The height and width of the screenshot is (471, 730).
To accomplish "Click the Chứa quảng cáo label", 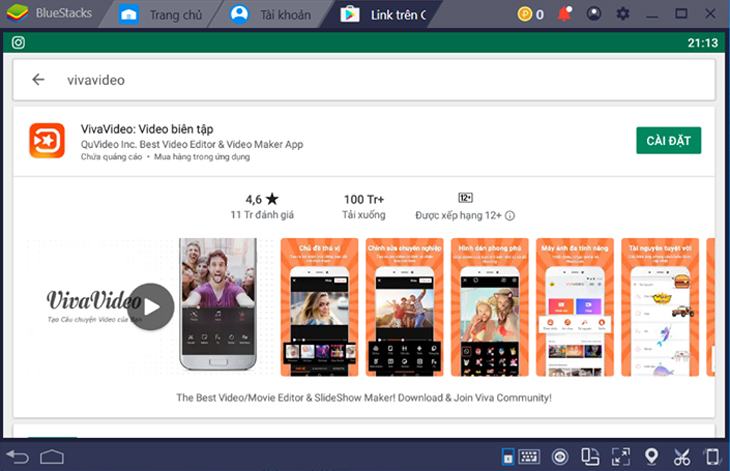I will 111,157.
